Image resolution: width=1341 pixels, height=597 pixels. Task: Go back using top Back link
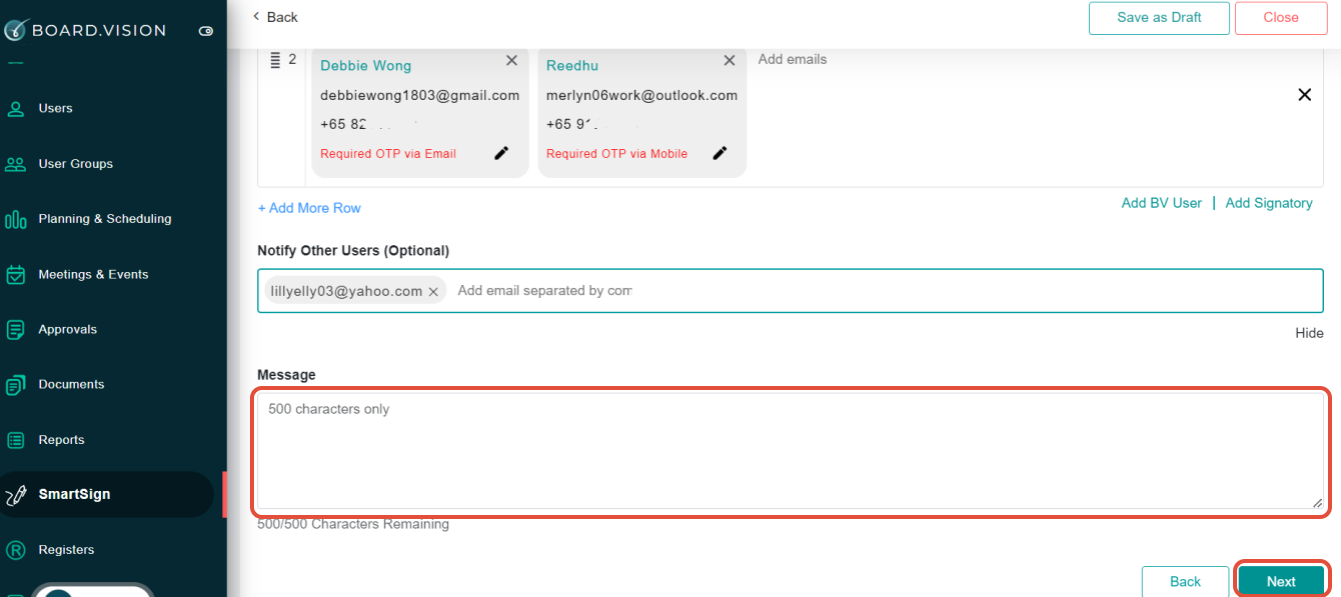pyautogui.click(x=275, y=17)
